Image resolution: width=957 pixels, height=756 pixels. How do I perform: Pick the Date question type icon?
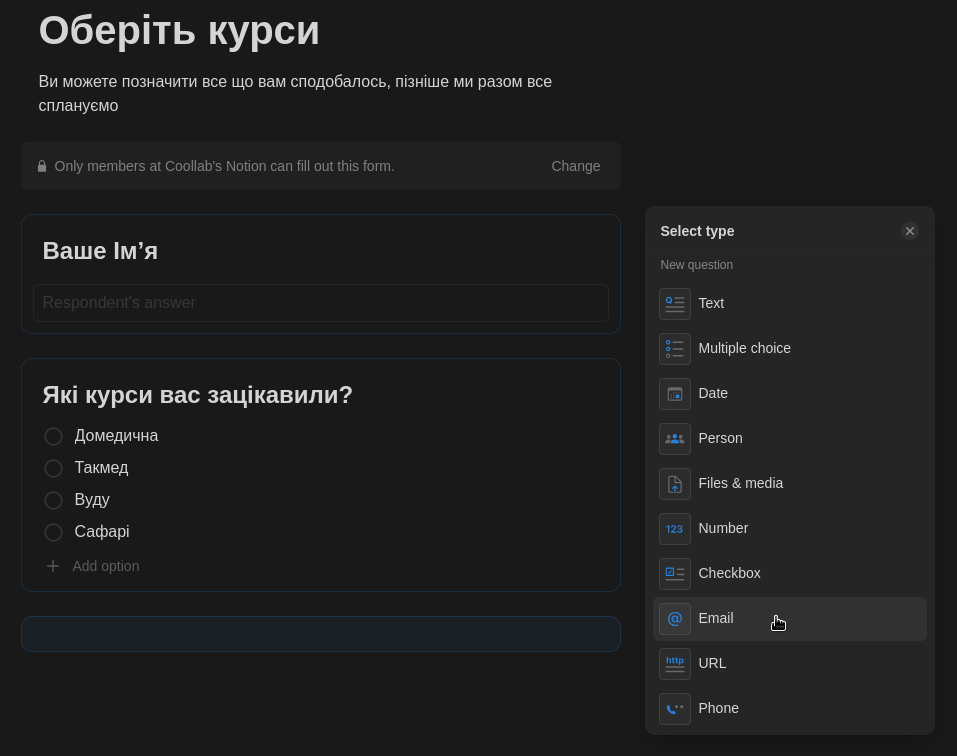point(675,394)
